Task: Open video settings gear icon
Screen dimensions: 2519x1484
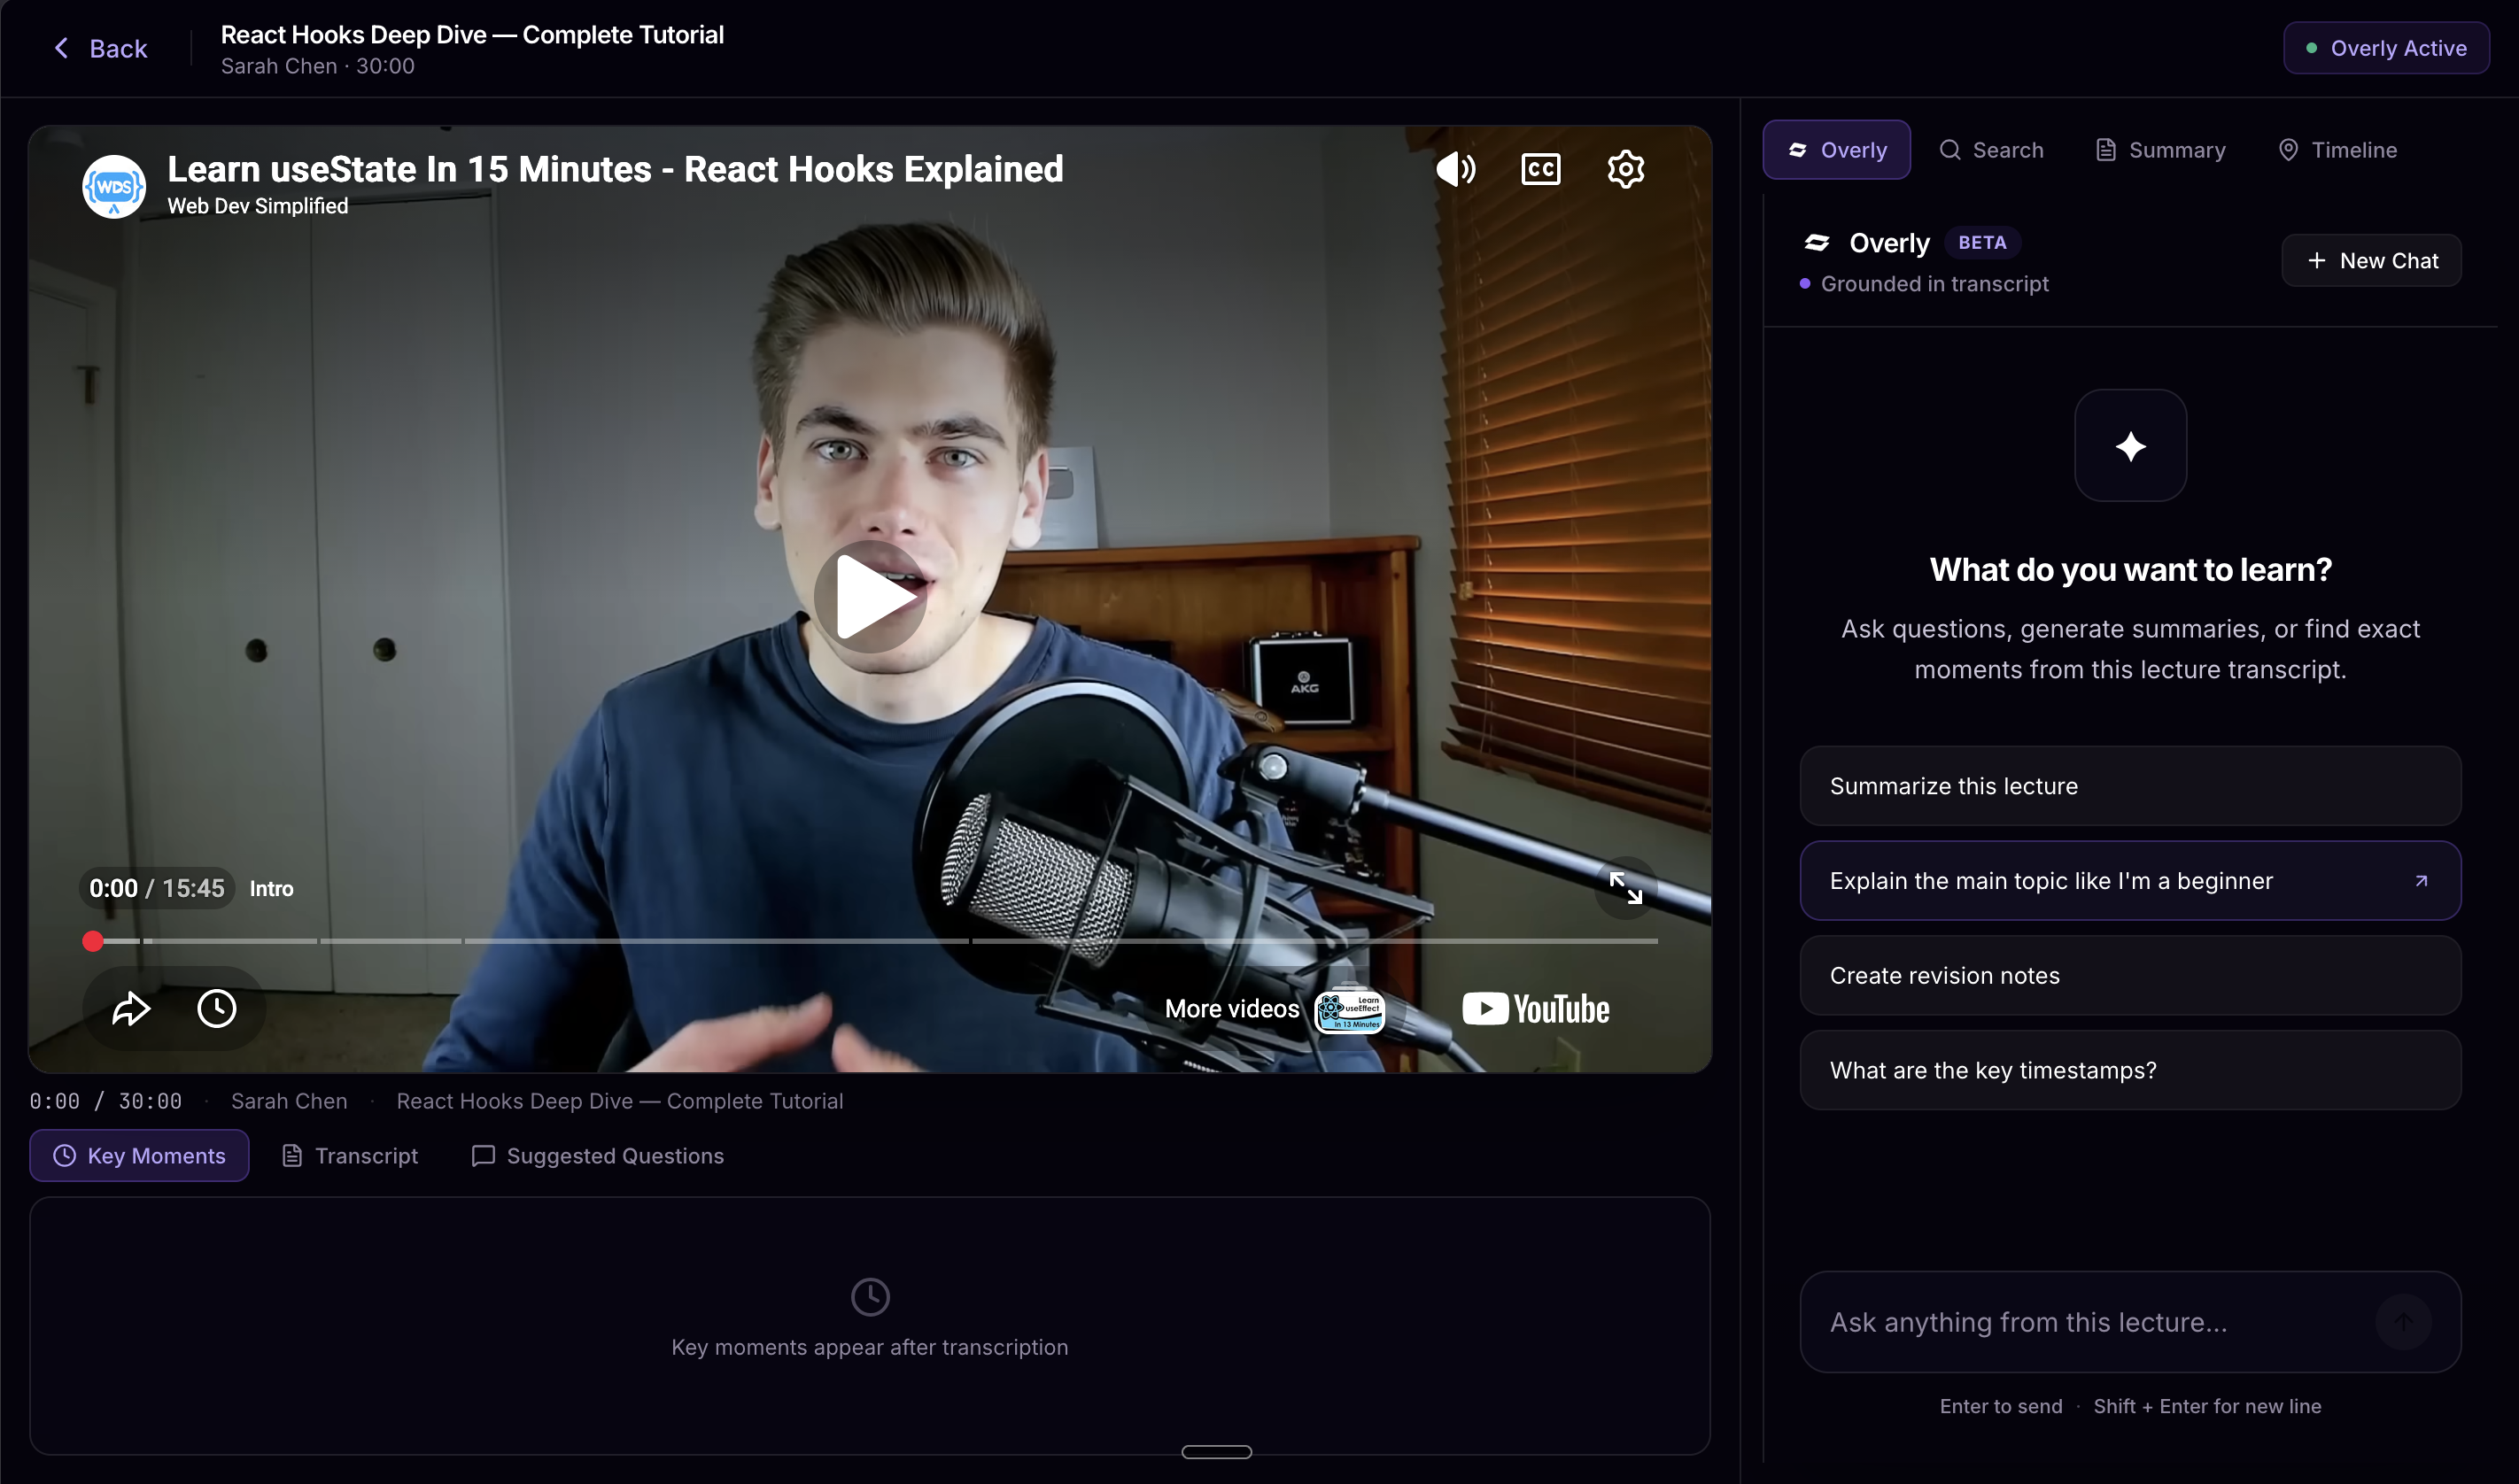Action: [x=1625, y=169]
